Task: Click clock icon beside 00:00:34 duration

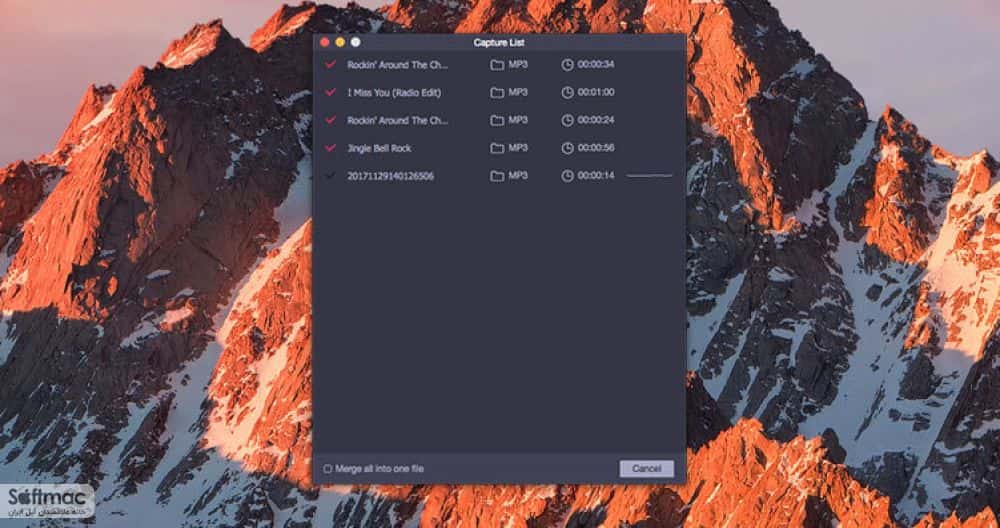Action: point(567,64)
